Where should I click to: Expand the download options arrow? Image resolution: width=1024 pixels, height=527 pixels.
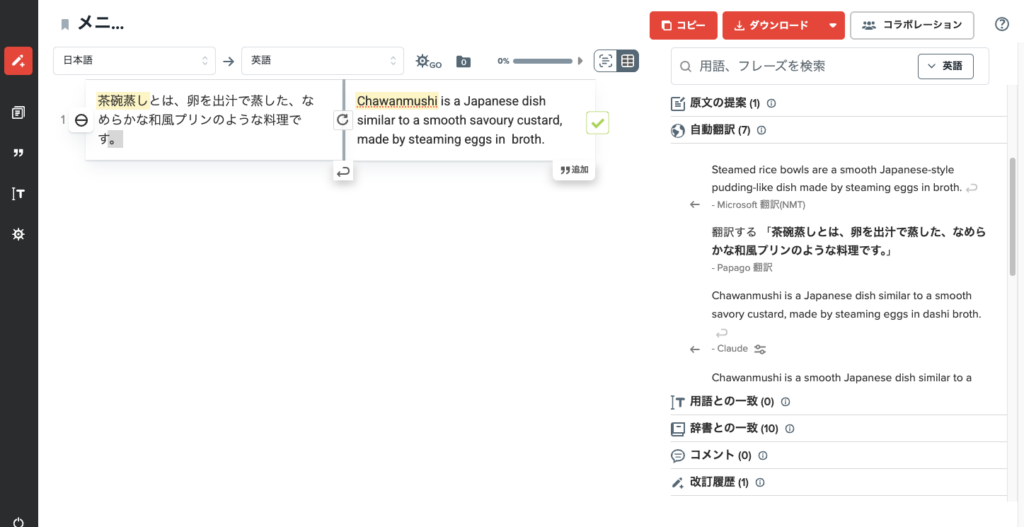[x=832, y=25]
